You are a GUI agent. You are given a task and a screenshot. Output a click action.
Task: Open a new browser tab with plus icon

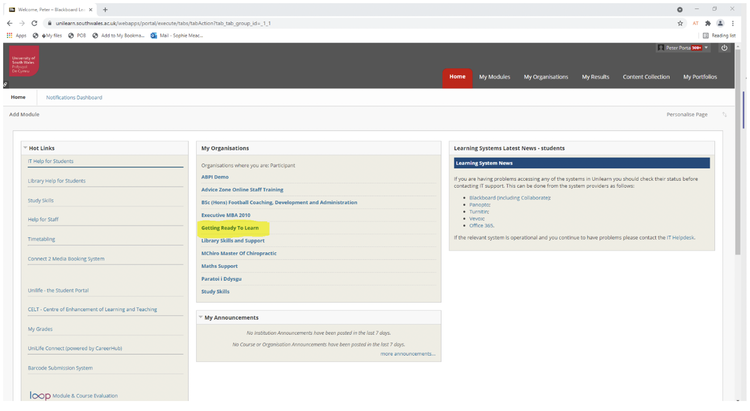click(x=106, y=9)
